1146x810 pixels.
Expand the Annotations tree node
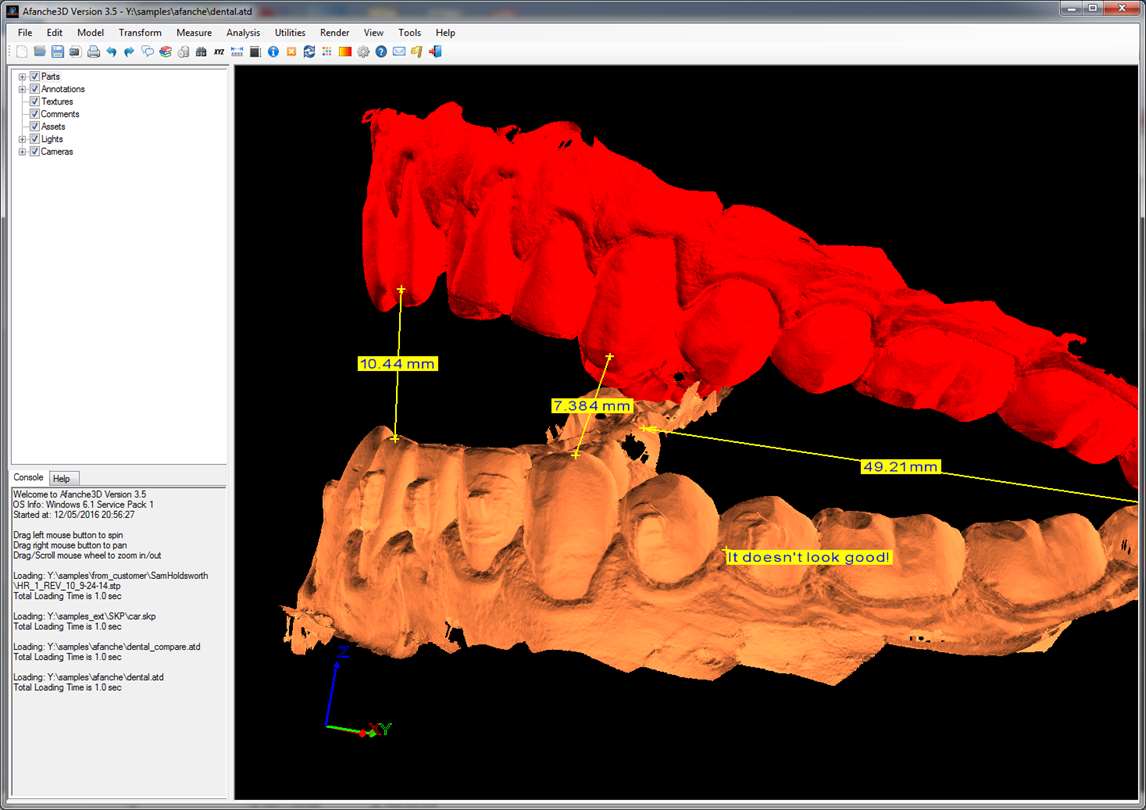22,89
